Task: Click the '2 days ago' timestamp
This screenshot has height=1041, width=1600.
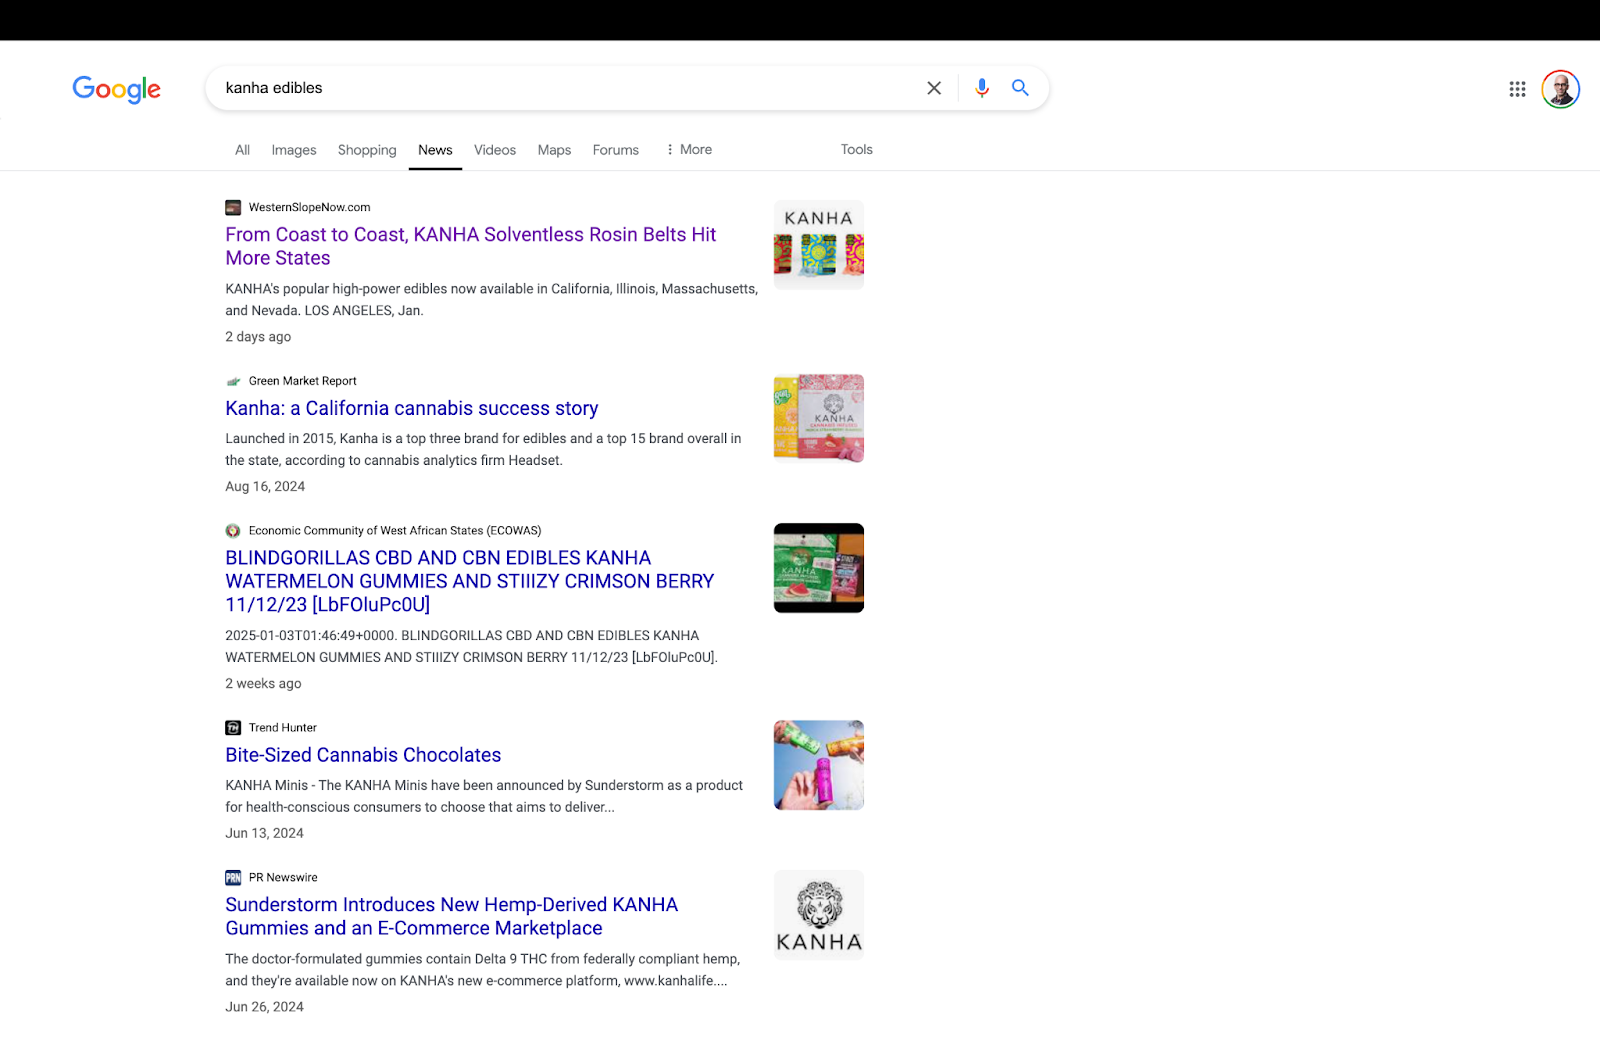Action: coord(258,337)
